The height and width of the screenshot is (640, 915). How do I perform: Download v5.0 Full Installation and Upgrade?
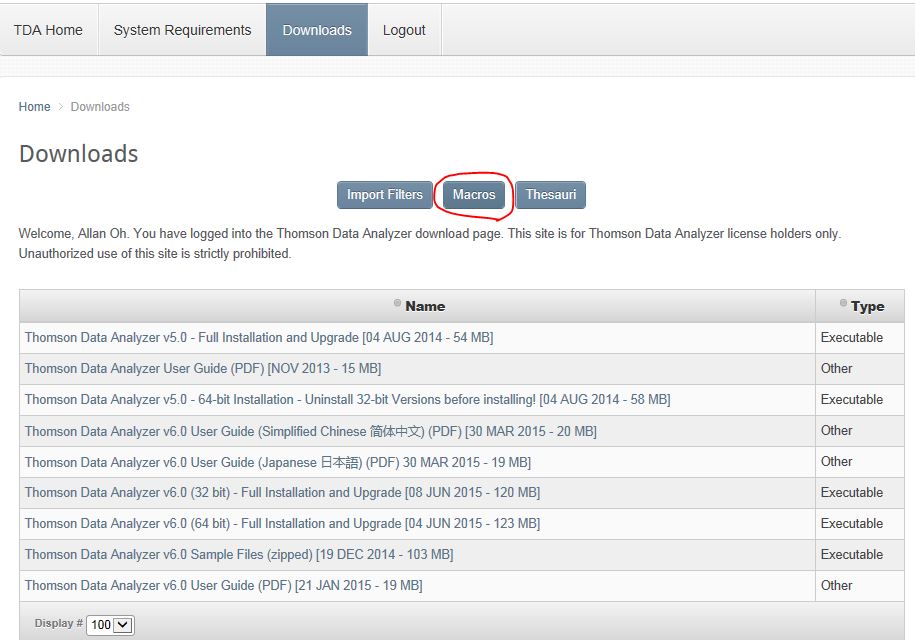(258, 338)
